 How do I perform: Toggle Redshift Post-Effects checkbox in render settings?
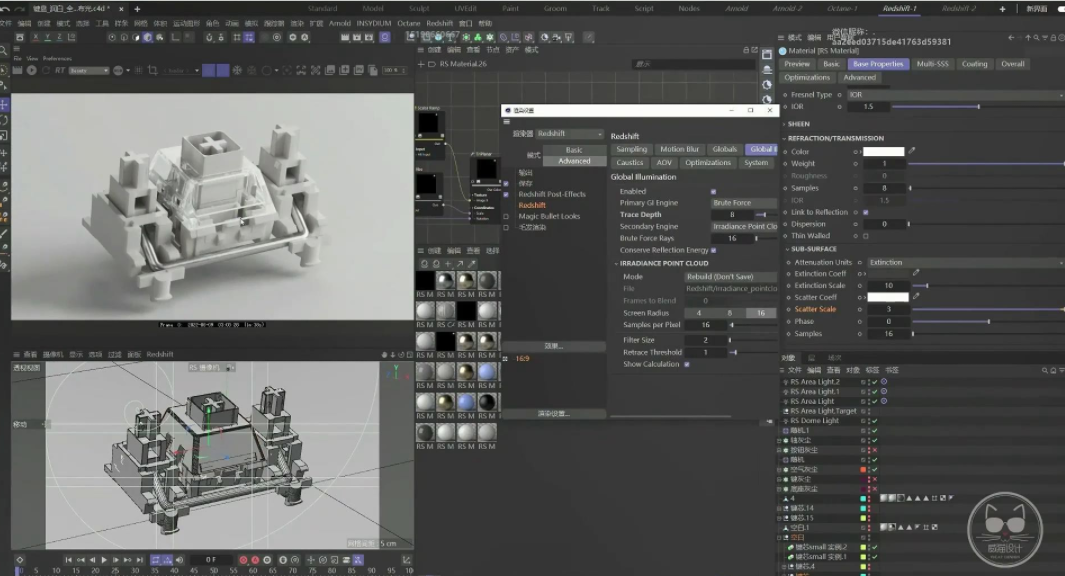point(506,194)
